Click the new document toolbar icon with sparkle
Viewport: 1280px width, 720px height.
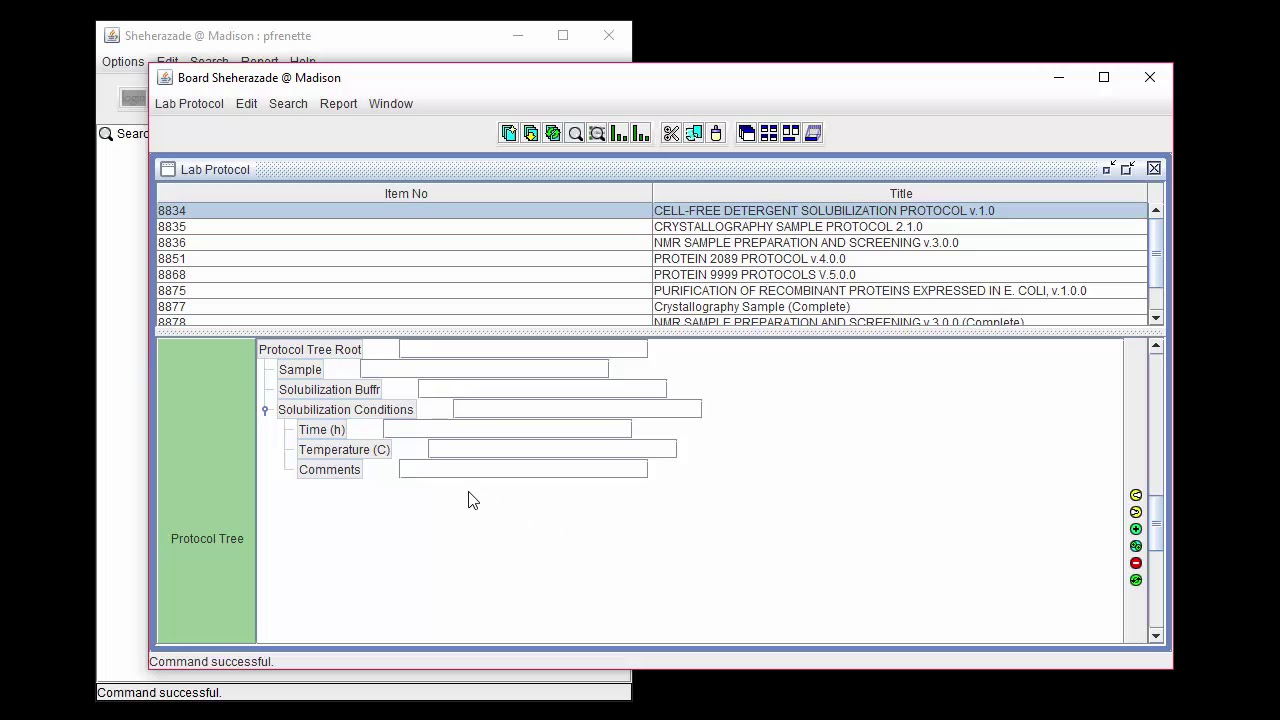click(509, 133)
